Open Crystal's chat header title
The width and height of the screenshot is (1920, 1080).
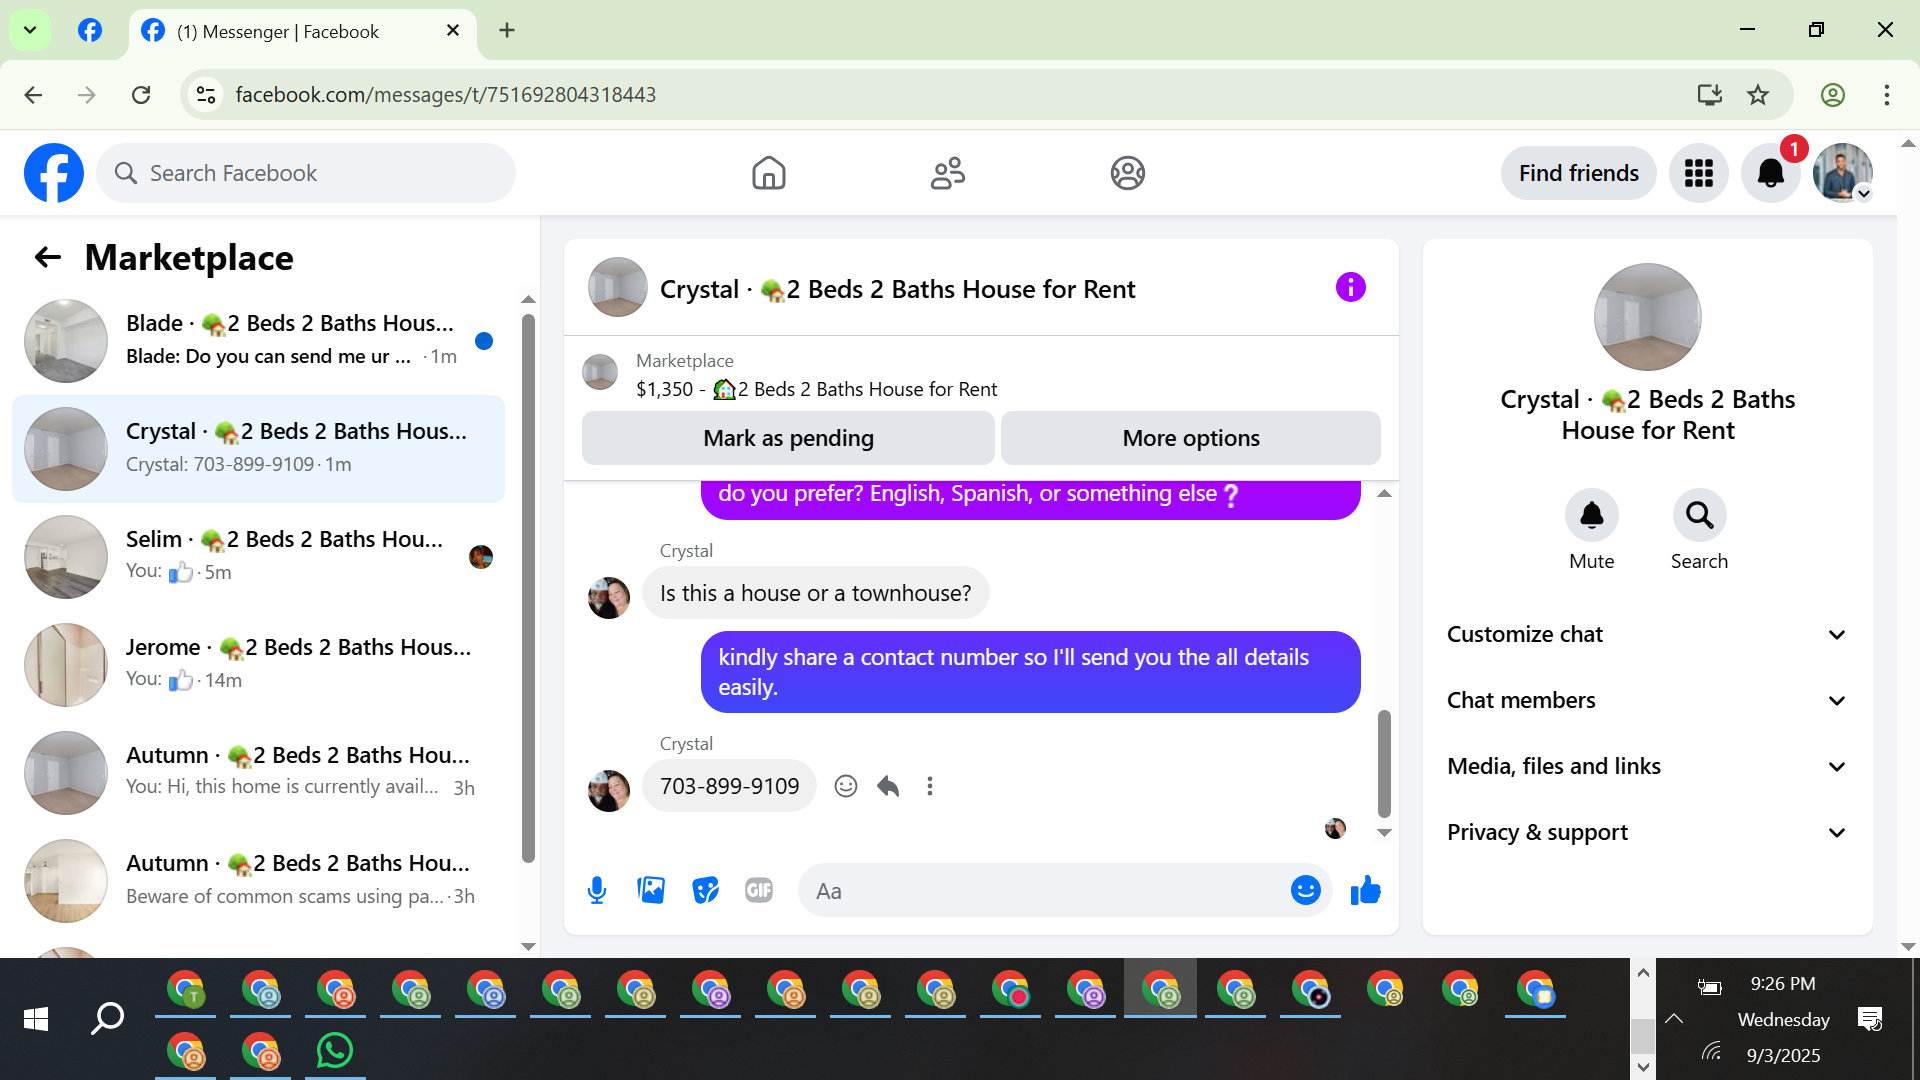897,289
